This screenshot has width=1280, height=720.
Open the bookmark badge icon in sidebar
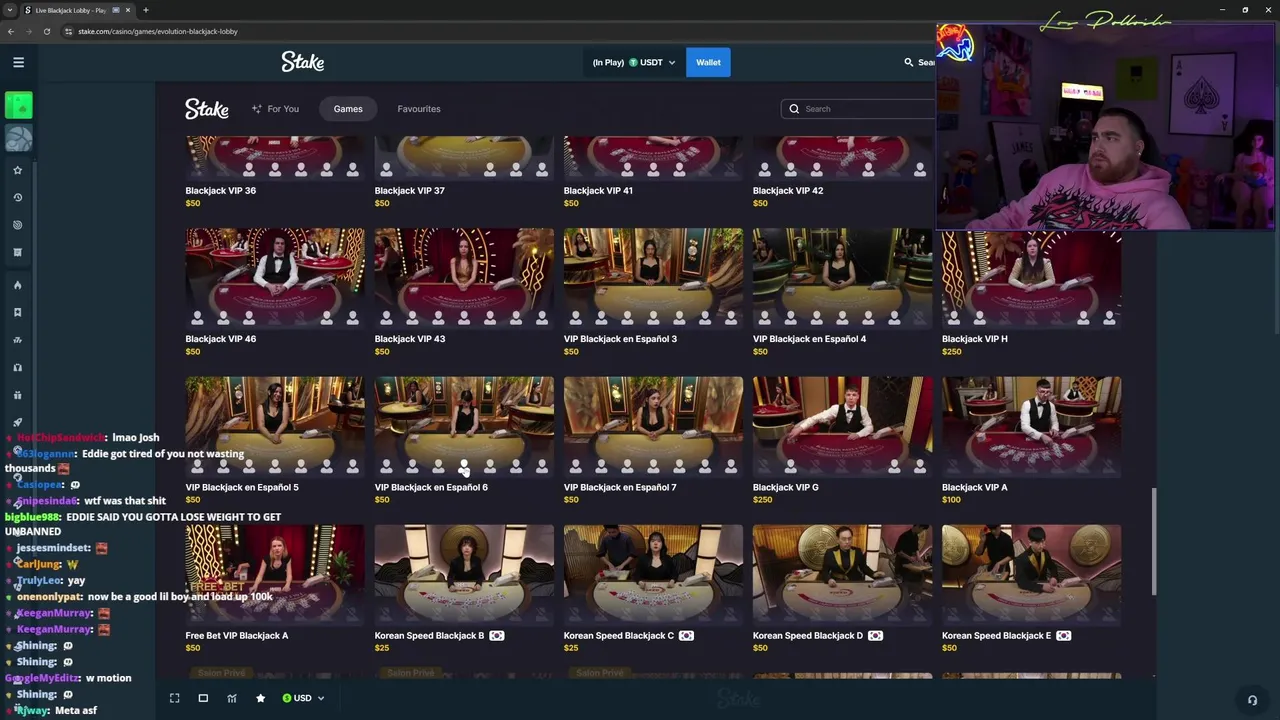[17, 312]
